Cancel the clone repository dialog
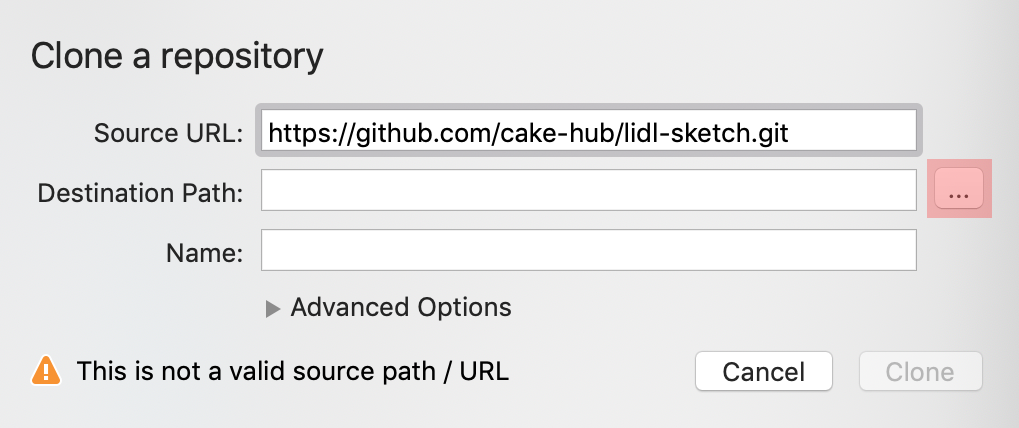 764,371
